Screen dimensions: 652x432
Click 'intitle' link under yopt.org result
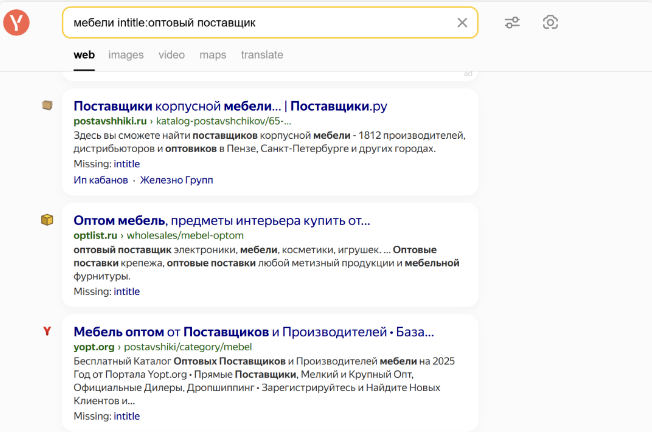tap(127, 416)
